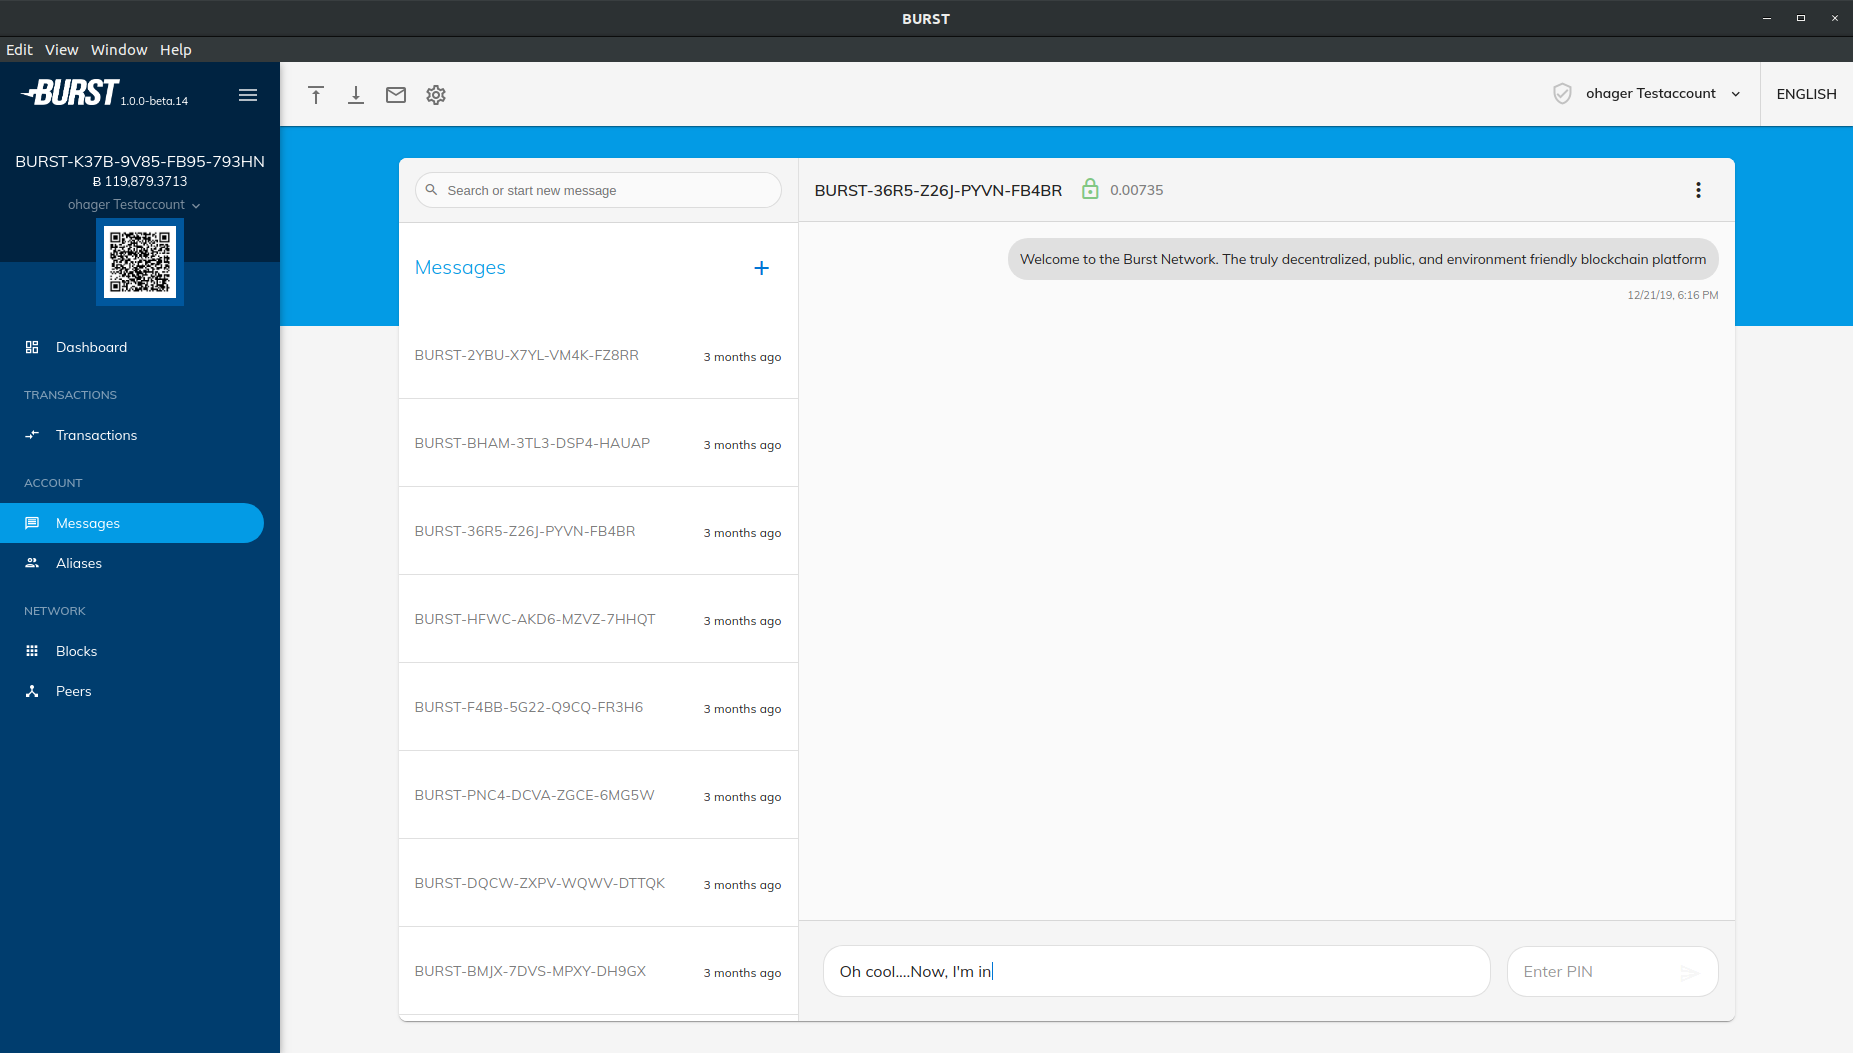Click the Dashboard grid icon
This screenshot has width=1853, height=1053.
[32, 347]
